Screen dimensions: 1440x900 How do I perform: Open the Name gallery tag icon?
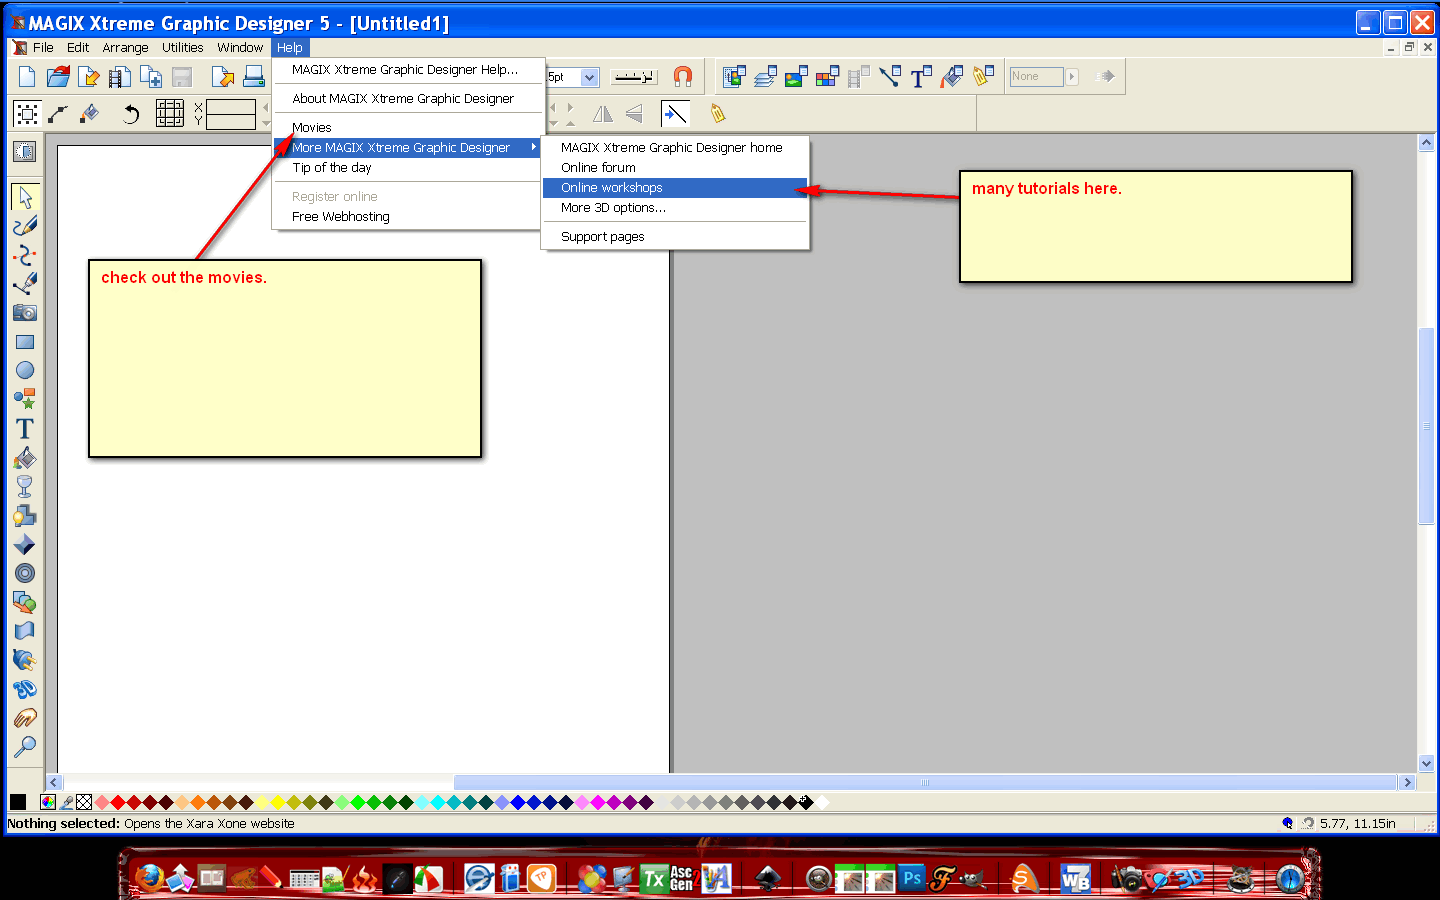983,76
